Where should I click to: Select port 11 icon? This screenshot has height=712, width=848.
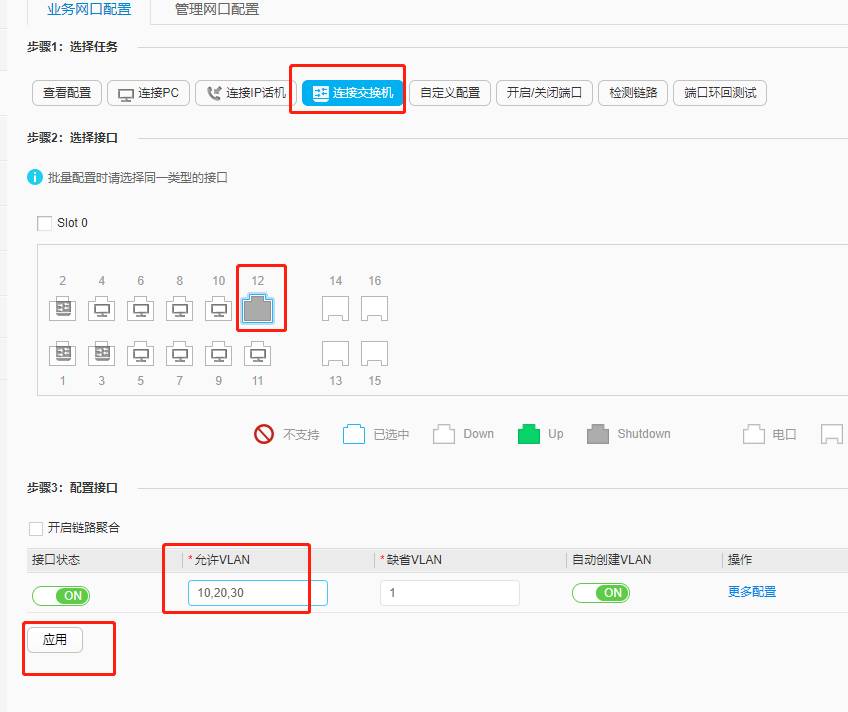[x=257, y=354]
